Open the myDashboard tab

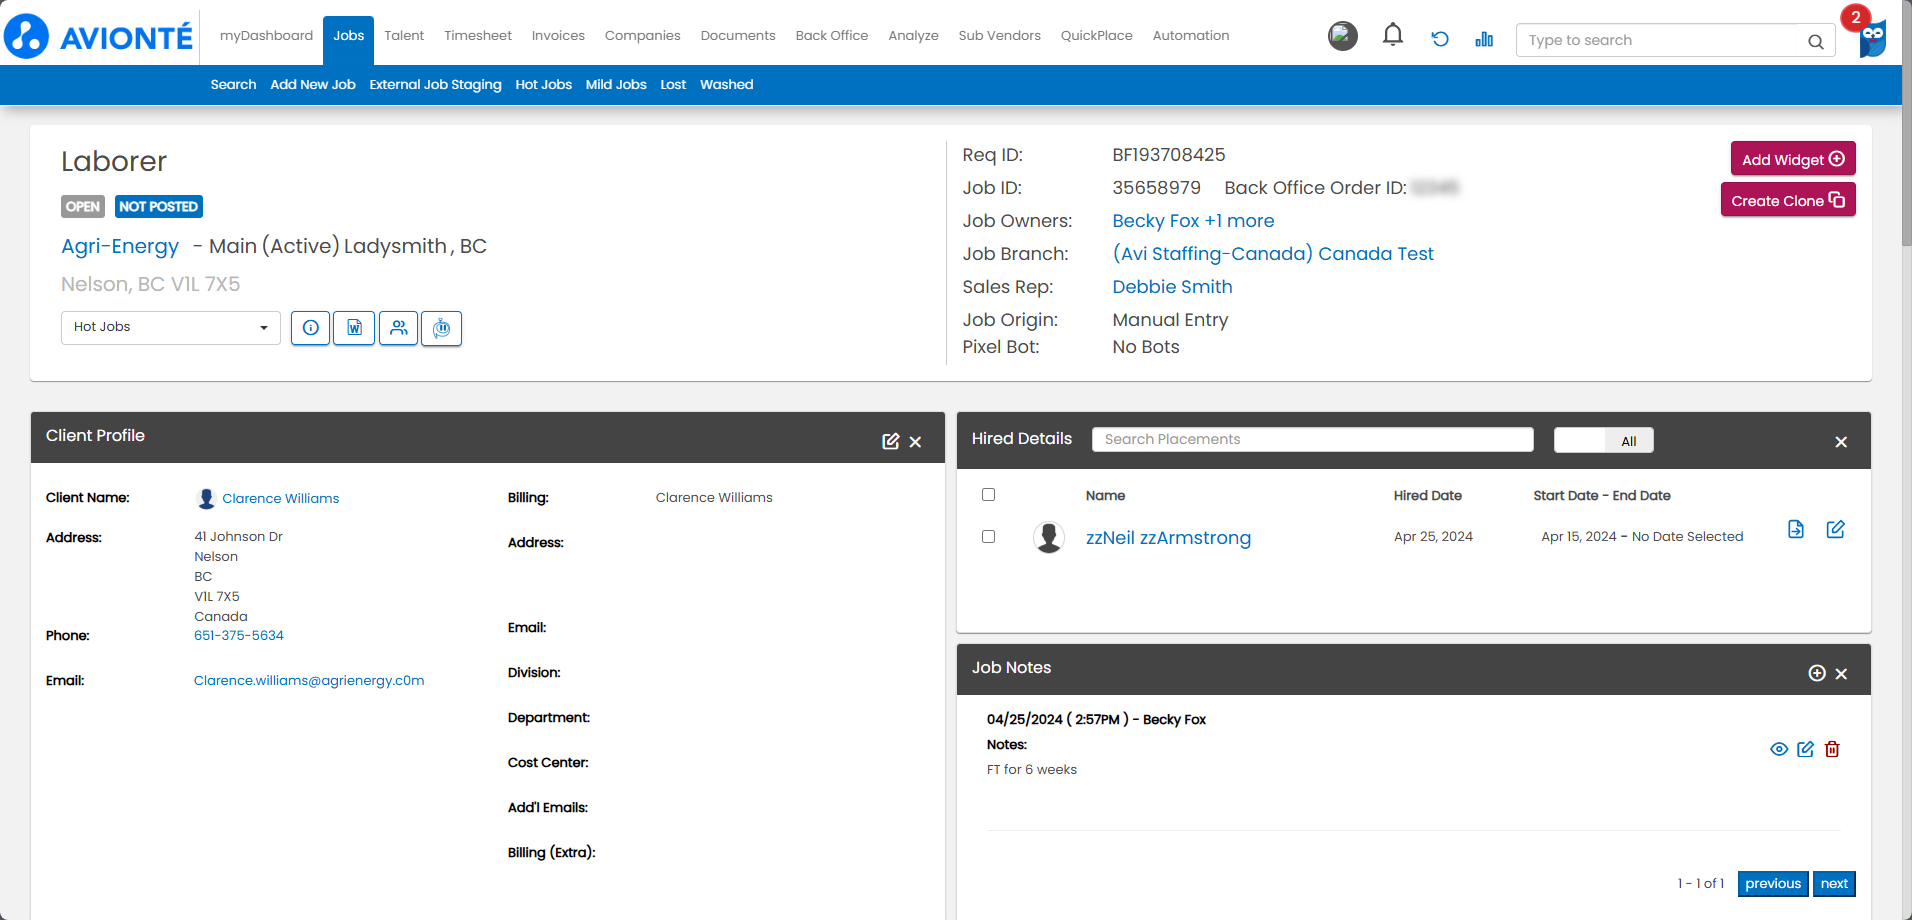click(x=266, y=36)
